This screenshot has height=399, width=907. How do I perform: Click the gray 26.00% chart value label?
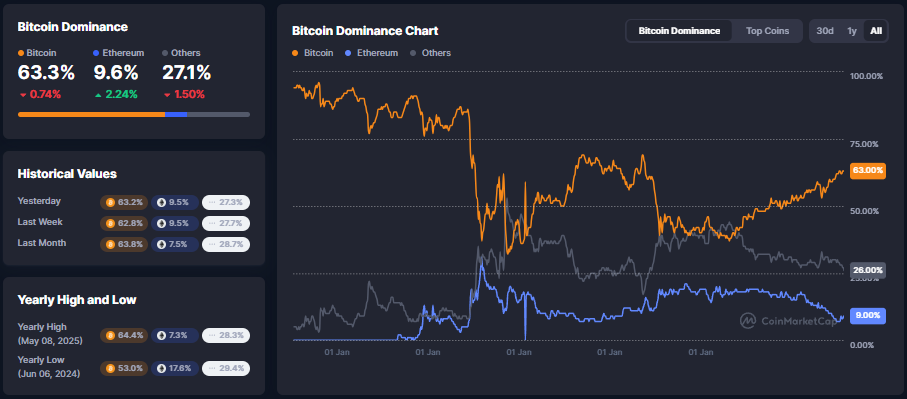click(867, 270)
